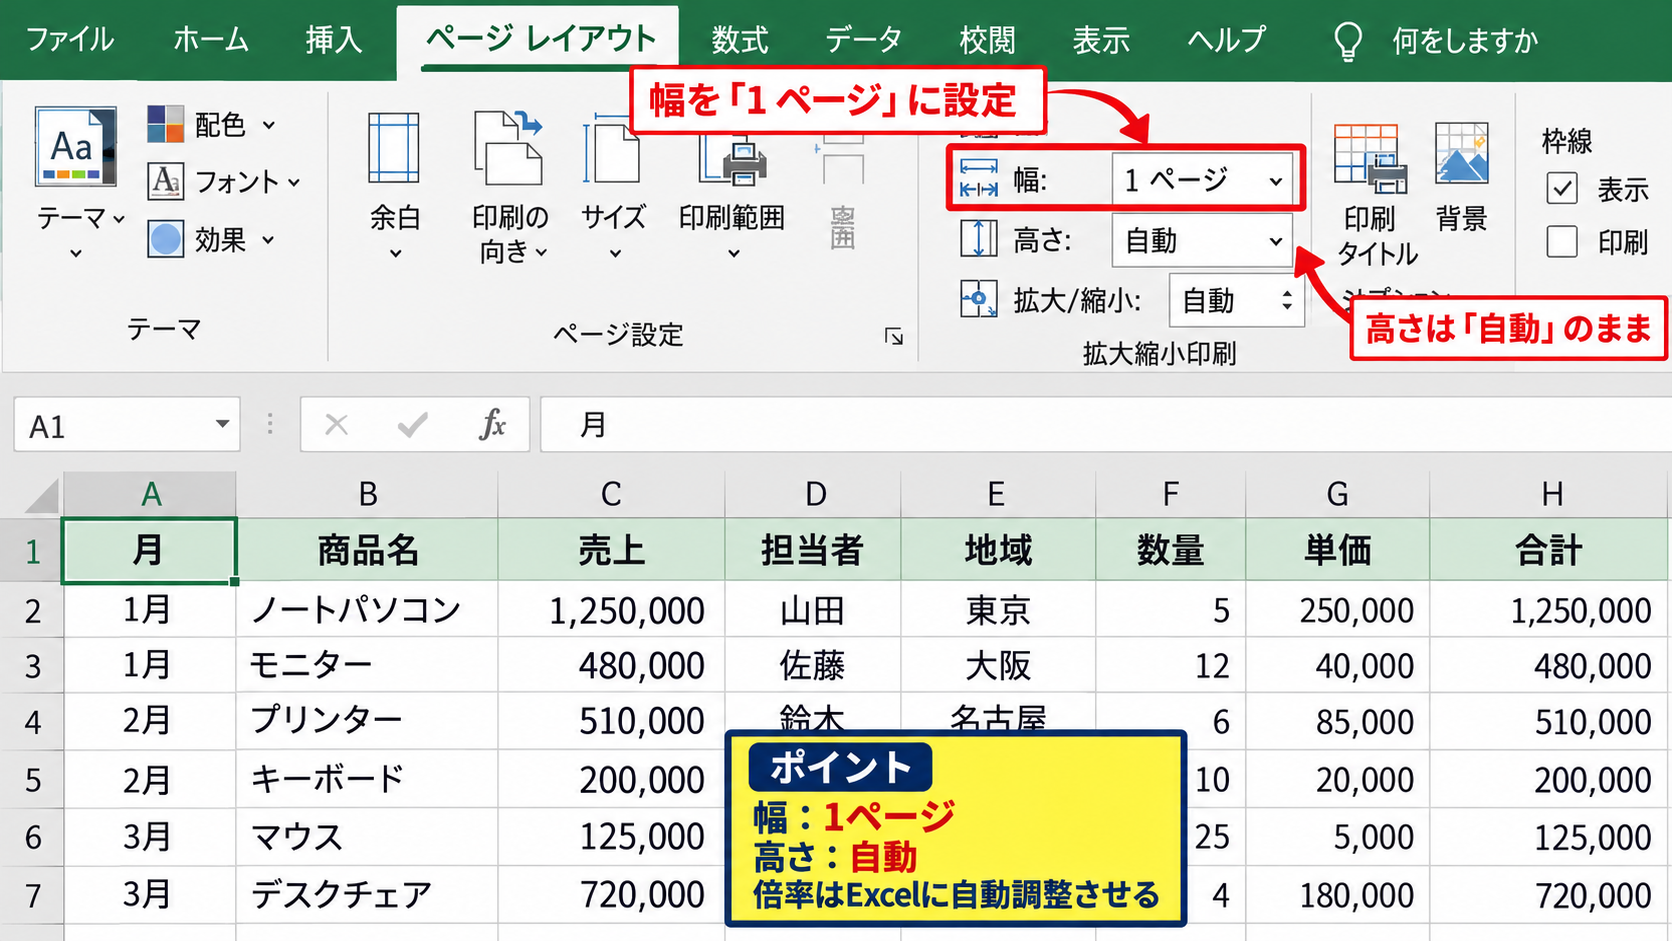Click the 拡大/縮小 scale icon

pos(978,299)
